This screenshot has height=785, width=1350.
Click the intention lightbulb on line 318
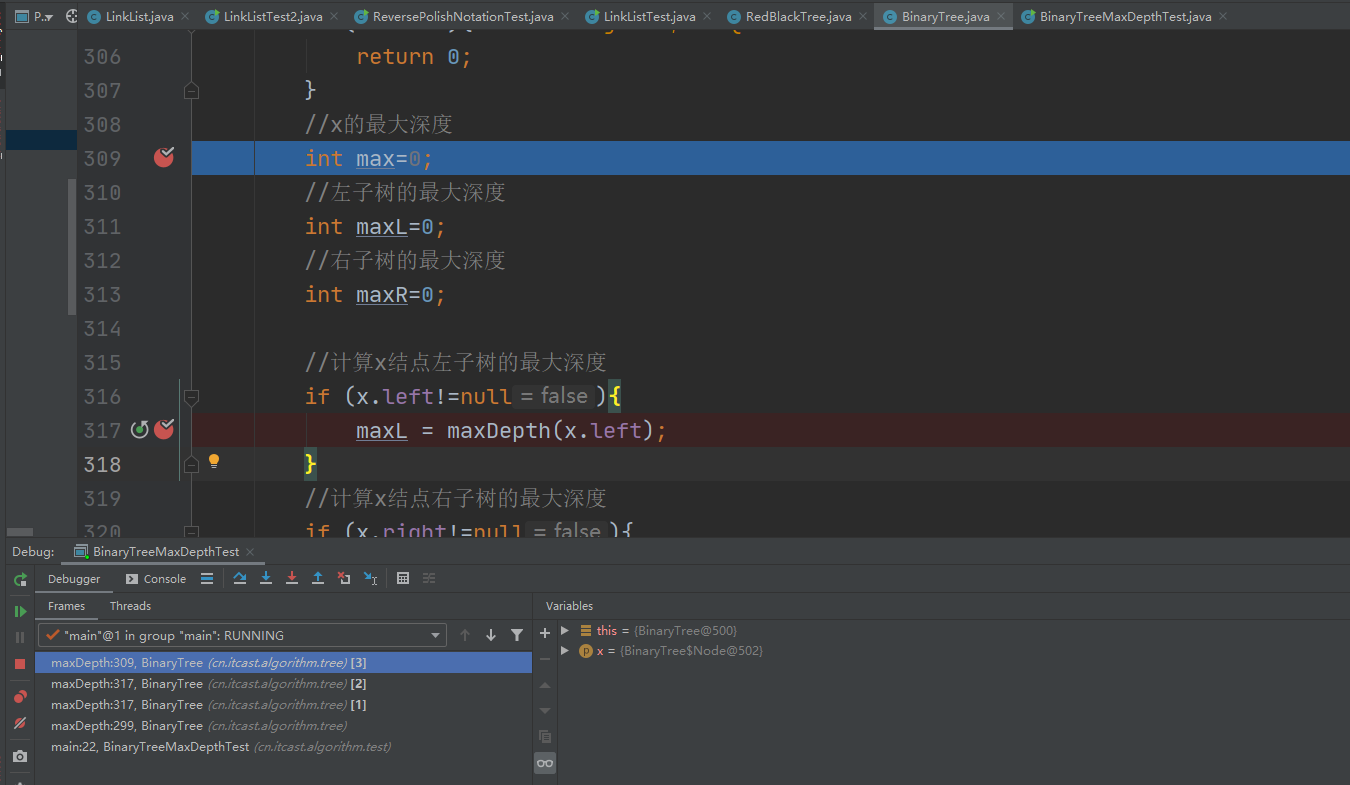point(213,462)
